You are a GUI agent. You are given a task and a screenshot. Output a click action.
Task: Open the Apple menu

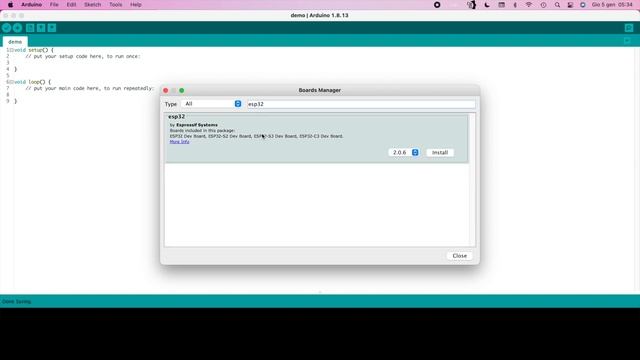(10, 5)
